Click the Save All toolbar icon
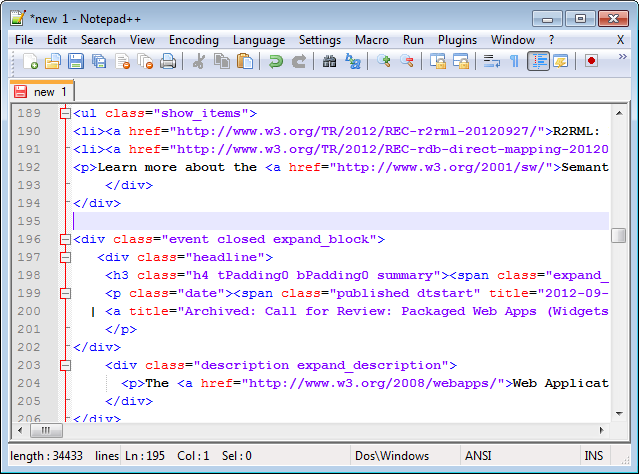The height and width of the screenshot is (474, 639). 99,62
